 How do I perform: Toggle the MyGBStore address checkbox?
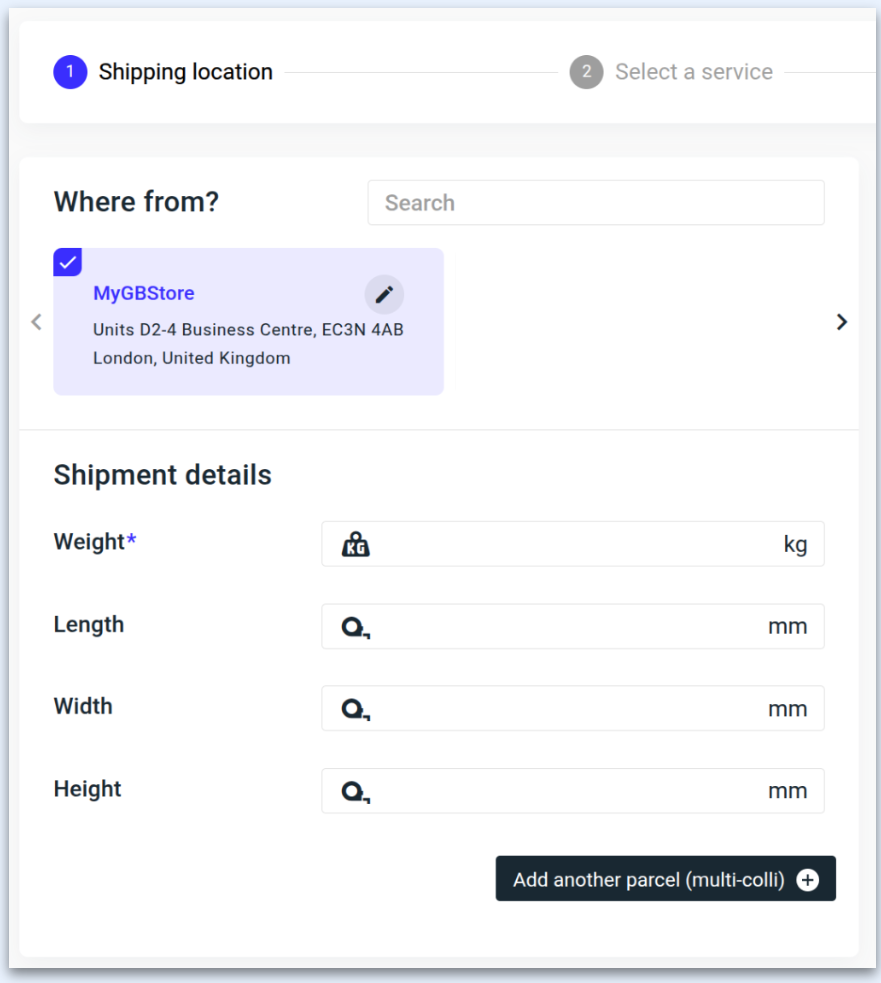[68, 262]
